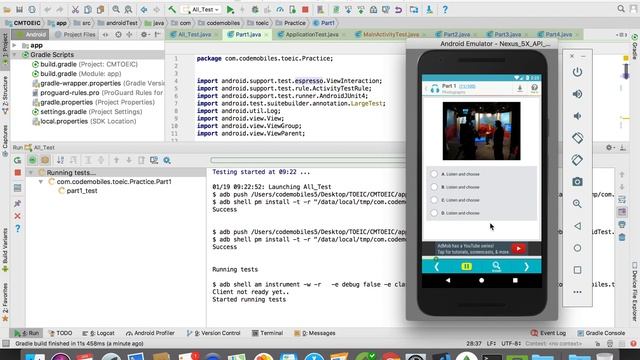Screen dimensions: 640x360
Task: Expand the app node in project tree
Action: (x=15, y=45)
